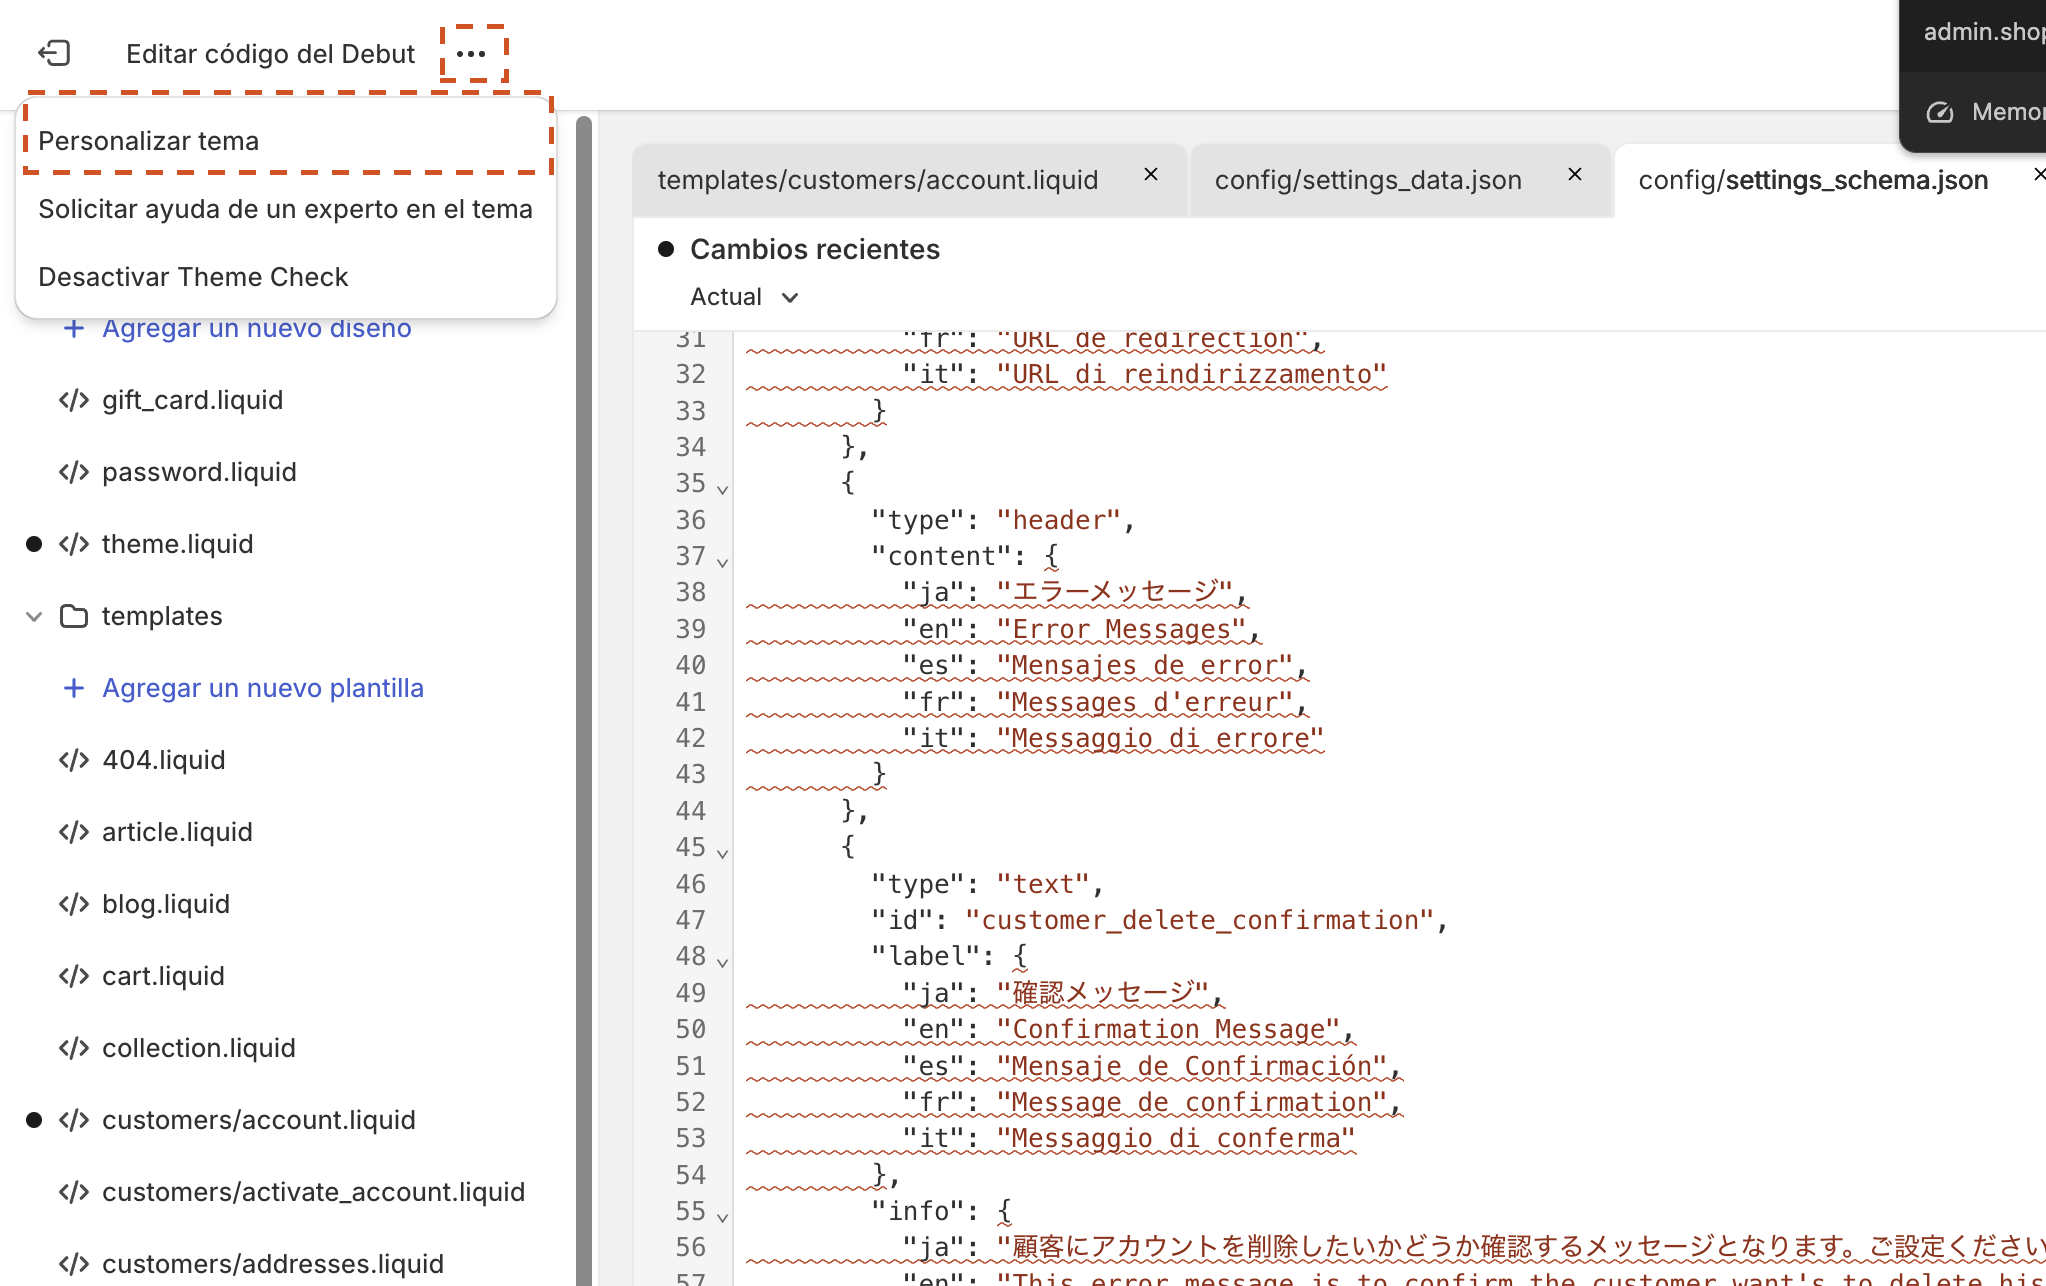The width and height of the screenshot is (2046, 1286).
Task: Open theme.liquid file
Action: [x=177, y=544]
